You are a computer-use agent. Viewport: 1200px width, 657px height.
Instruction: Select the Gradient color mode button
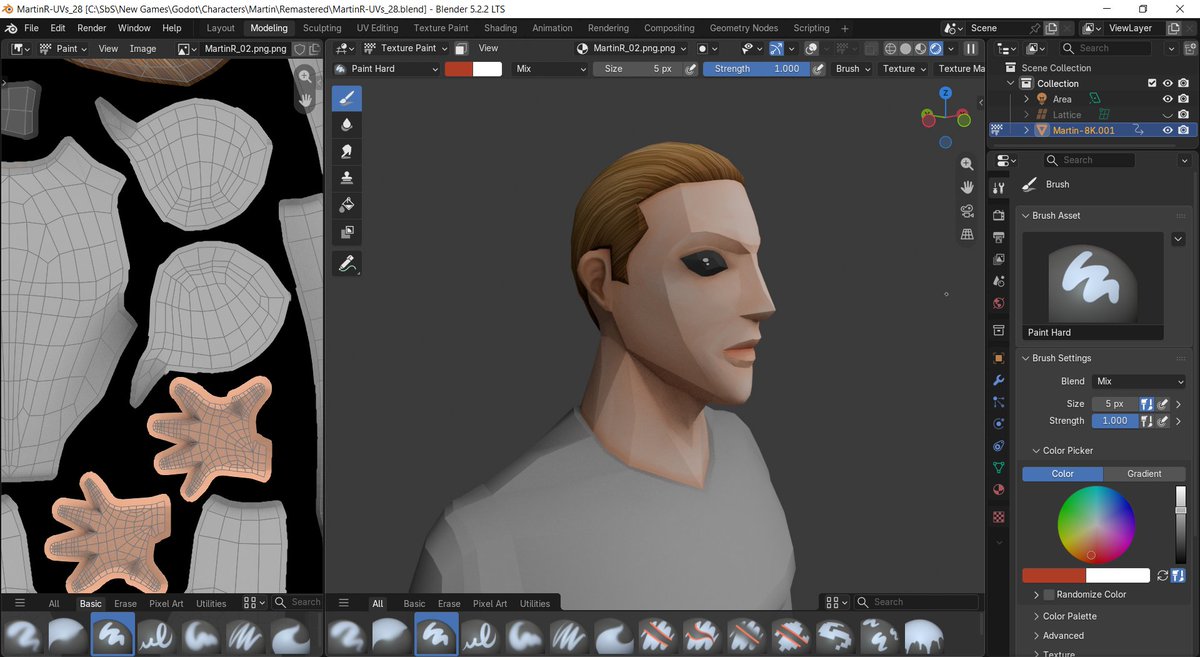[1144, 474]
